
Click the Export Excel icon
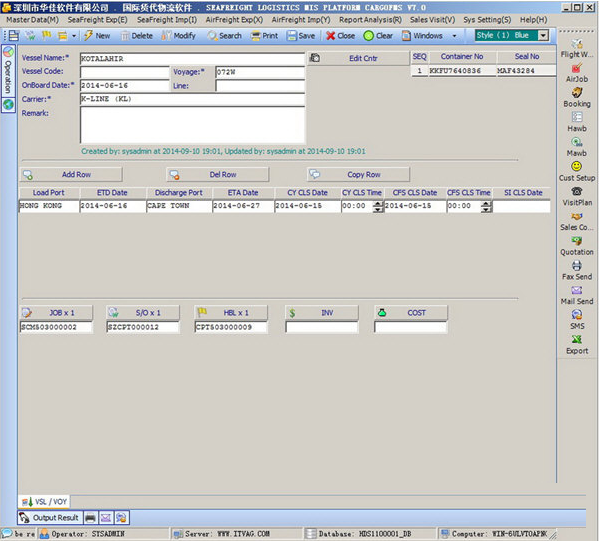click(x=577, y=340)
